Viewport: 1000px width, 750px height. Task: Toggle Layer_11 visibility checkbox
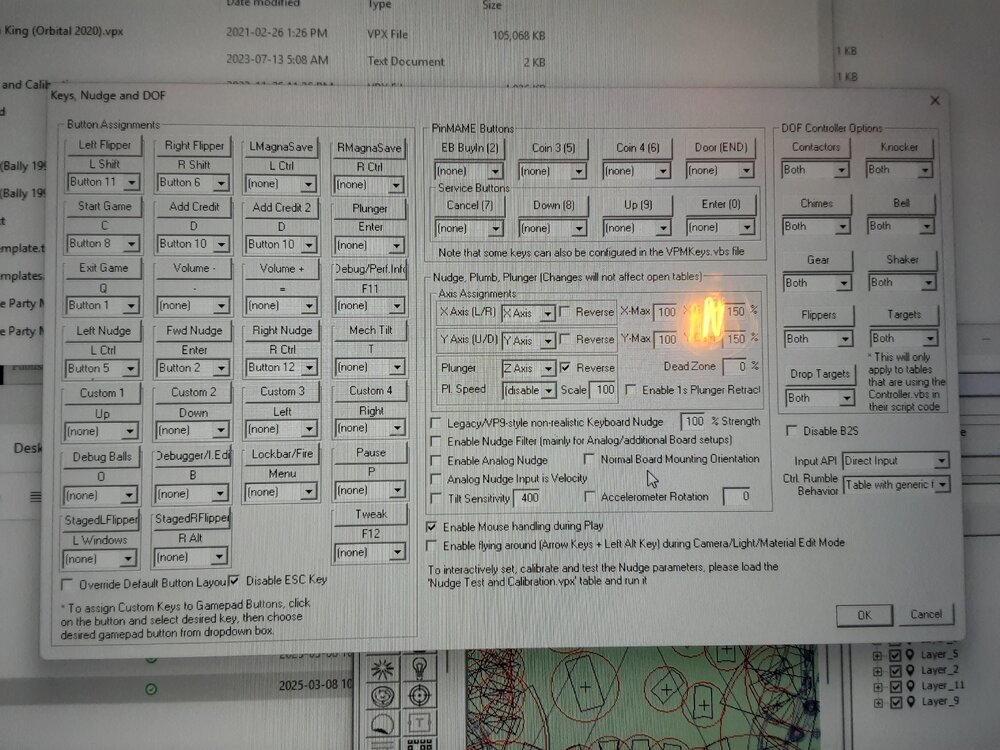tap(895, 686)
